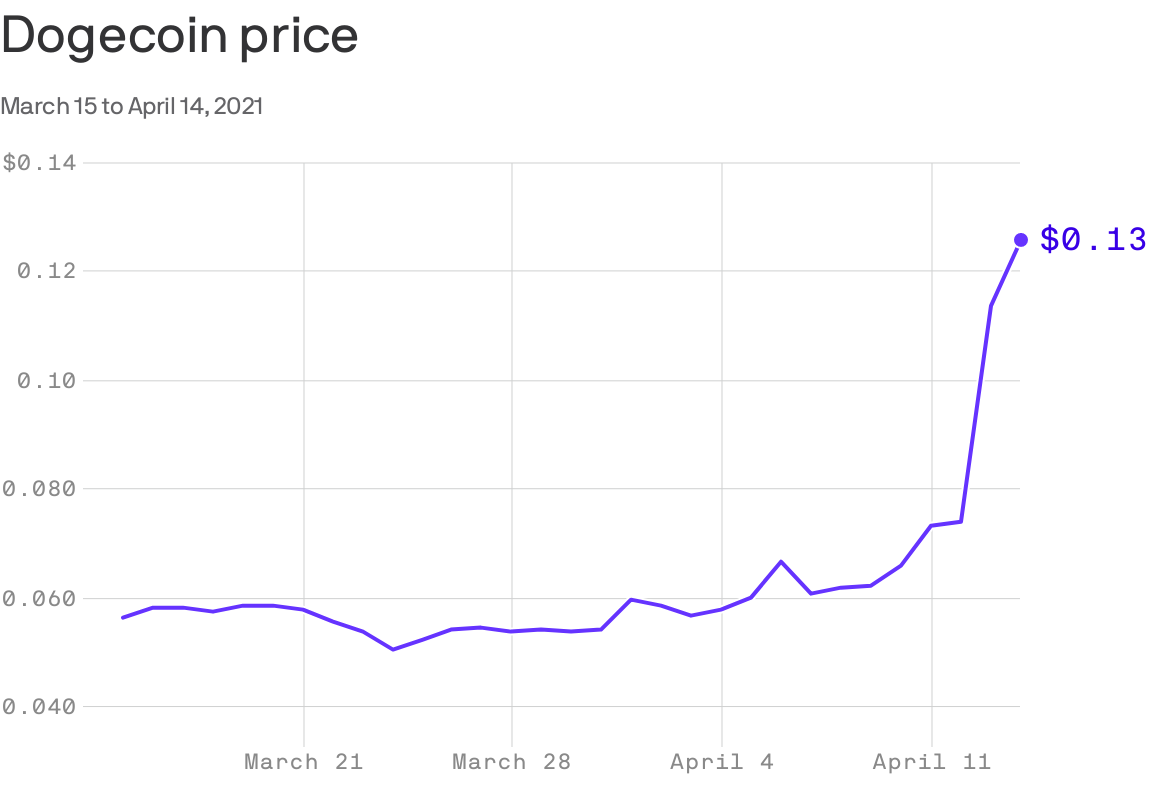
Task: Click the purple endpoint dot on the line
Action: coord(1021,240)
